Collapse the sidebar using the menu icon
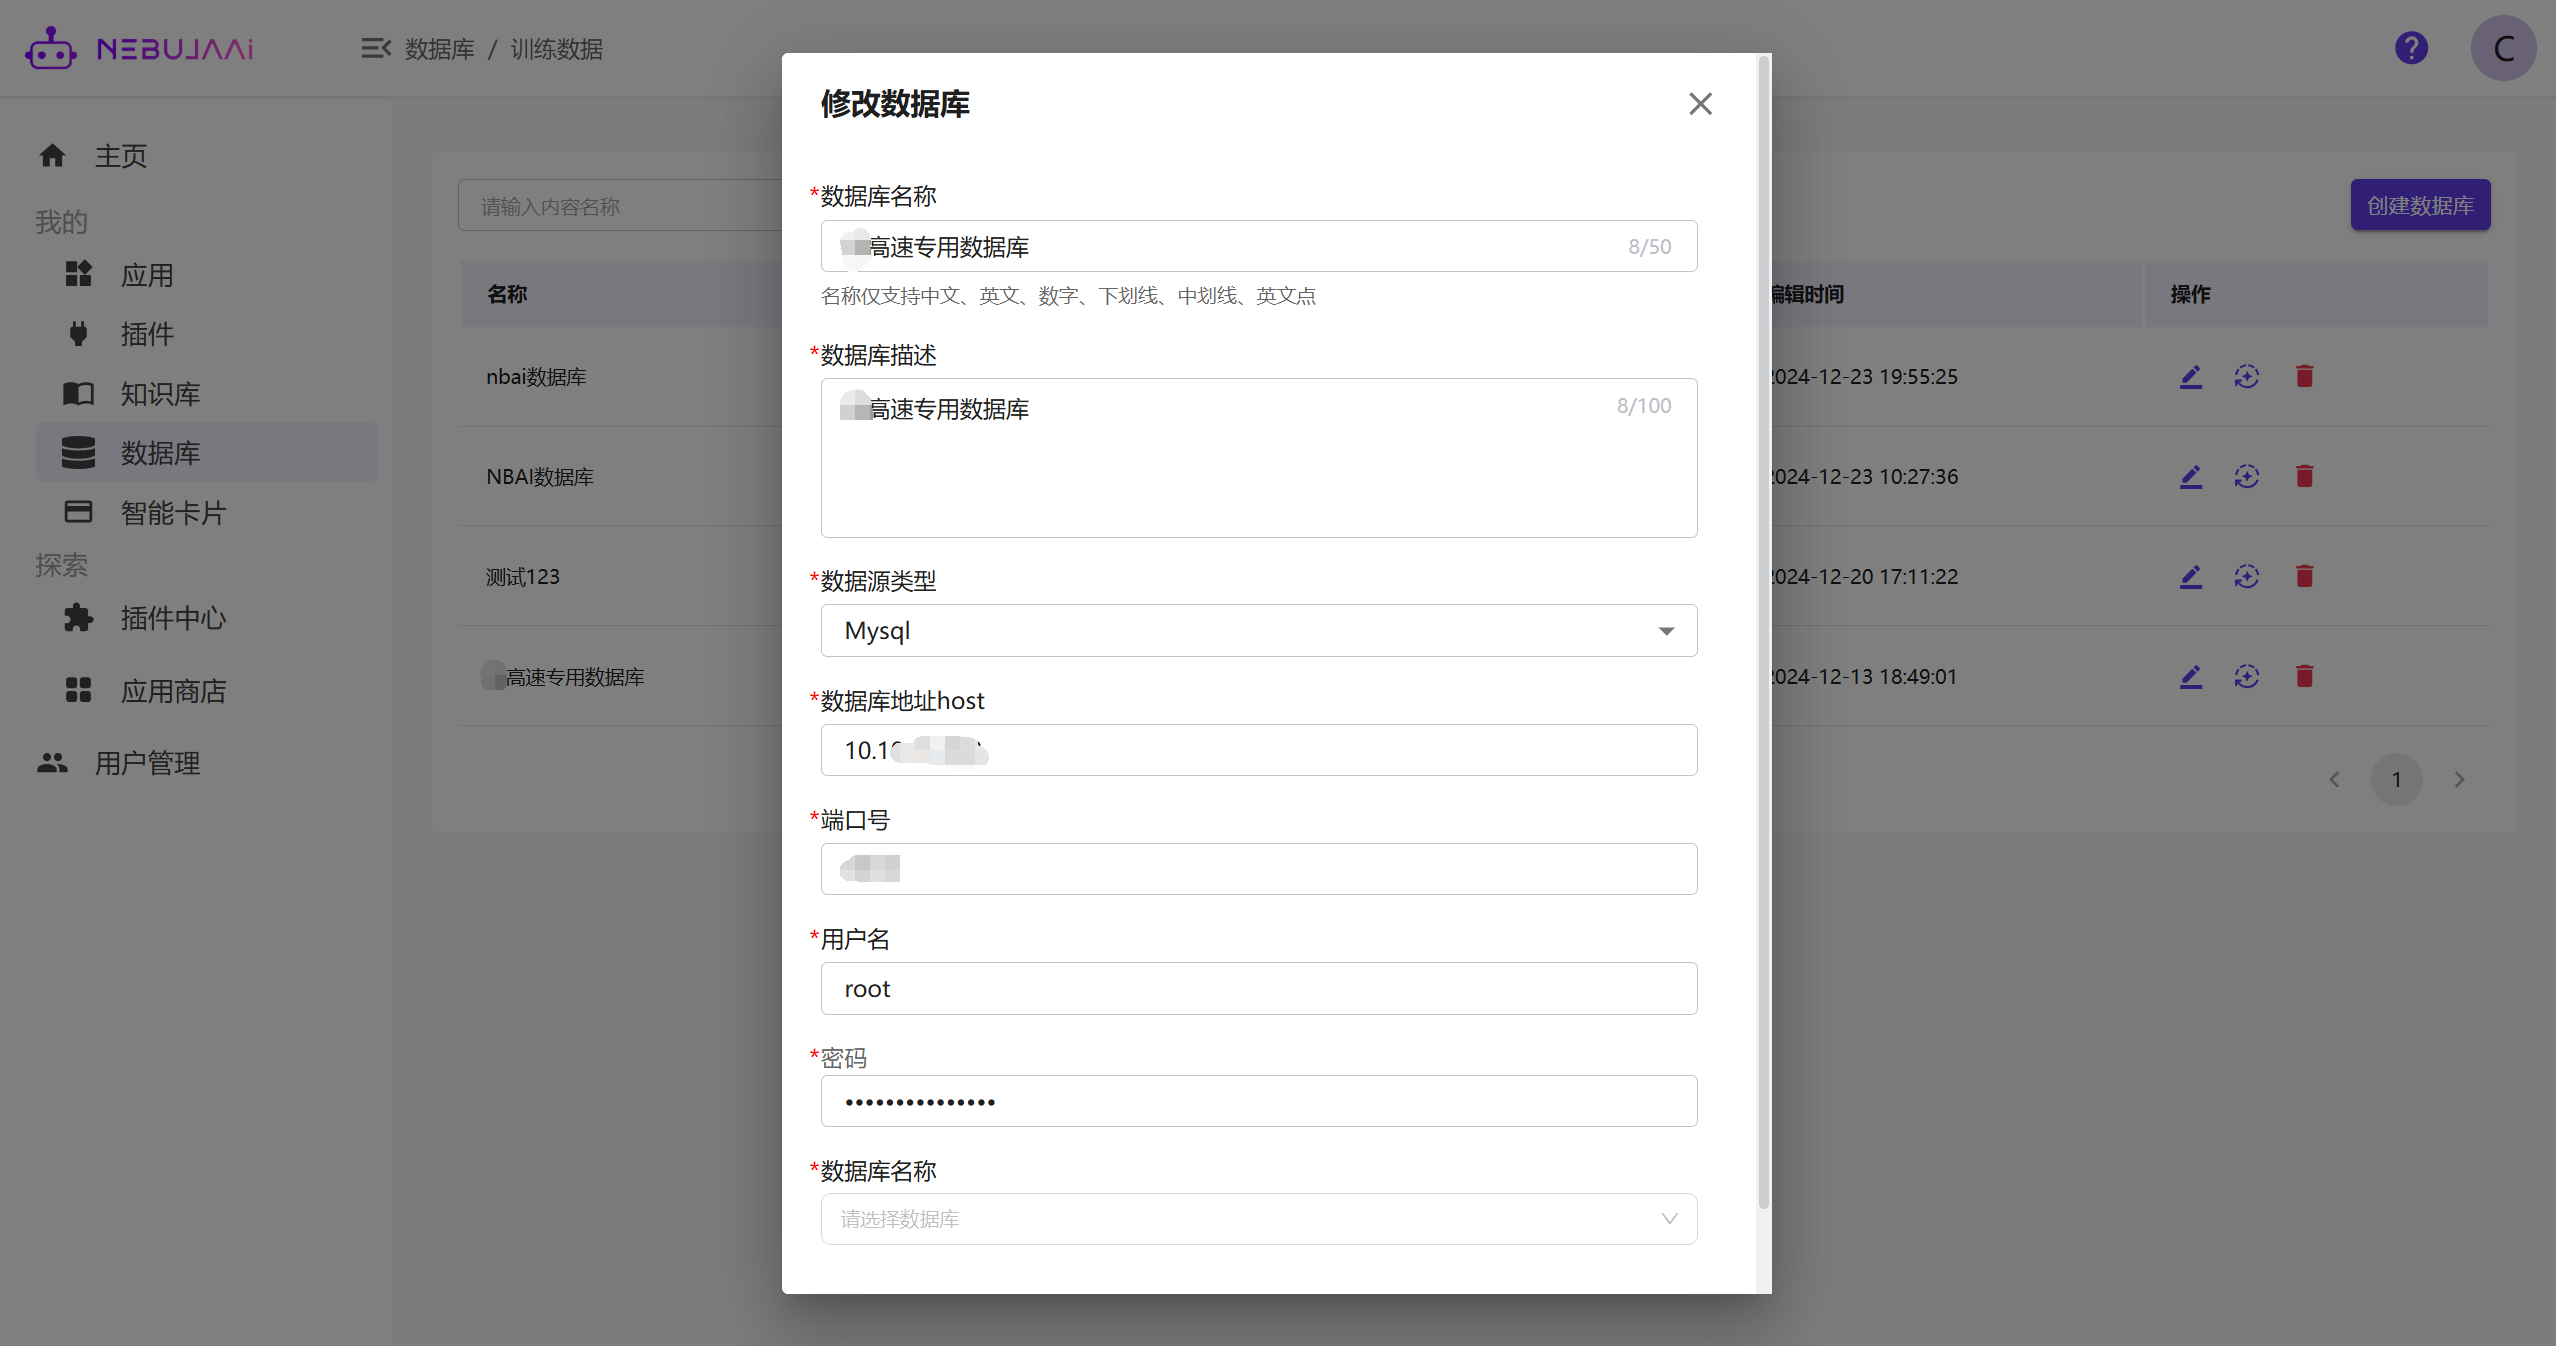Screen dimensions: 2556x1346 [375, 48]
